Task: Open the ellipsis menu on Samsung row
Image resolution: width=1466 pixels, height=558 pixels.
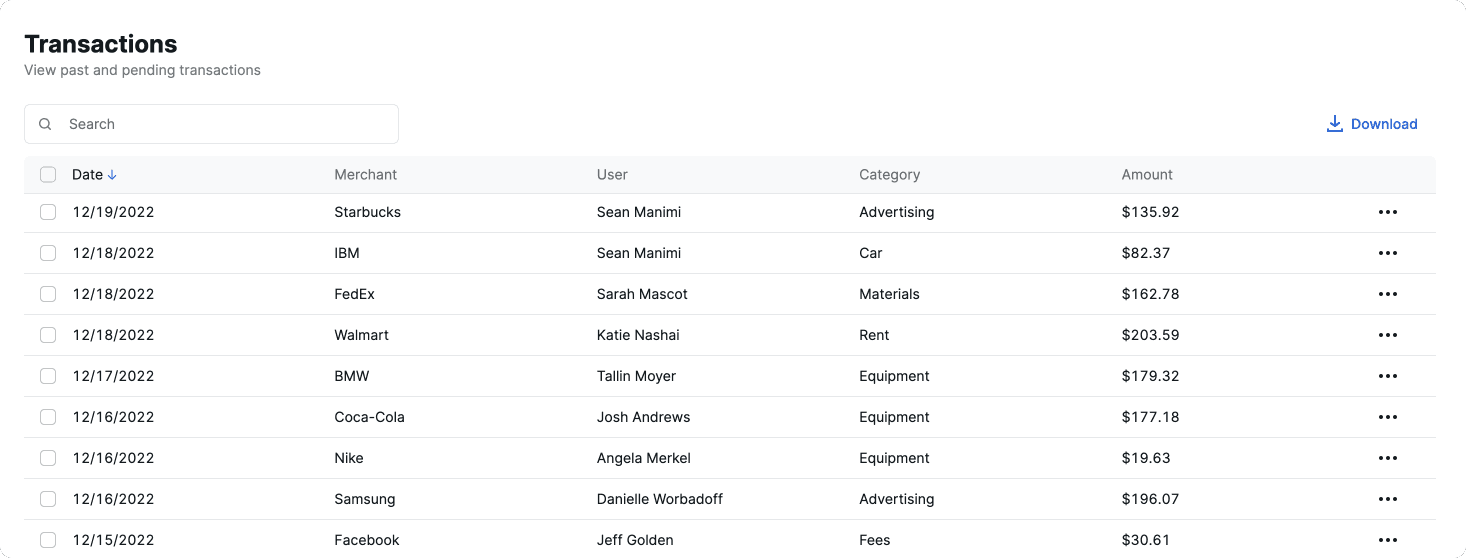Action: (x=1387, y=499)
